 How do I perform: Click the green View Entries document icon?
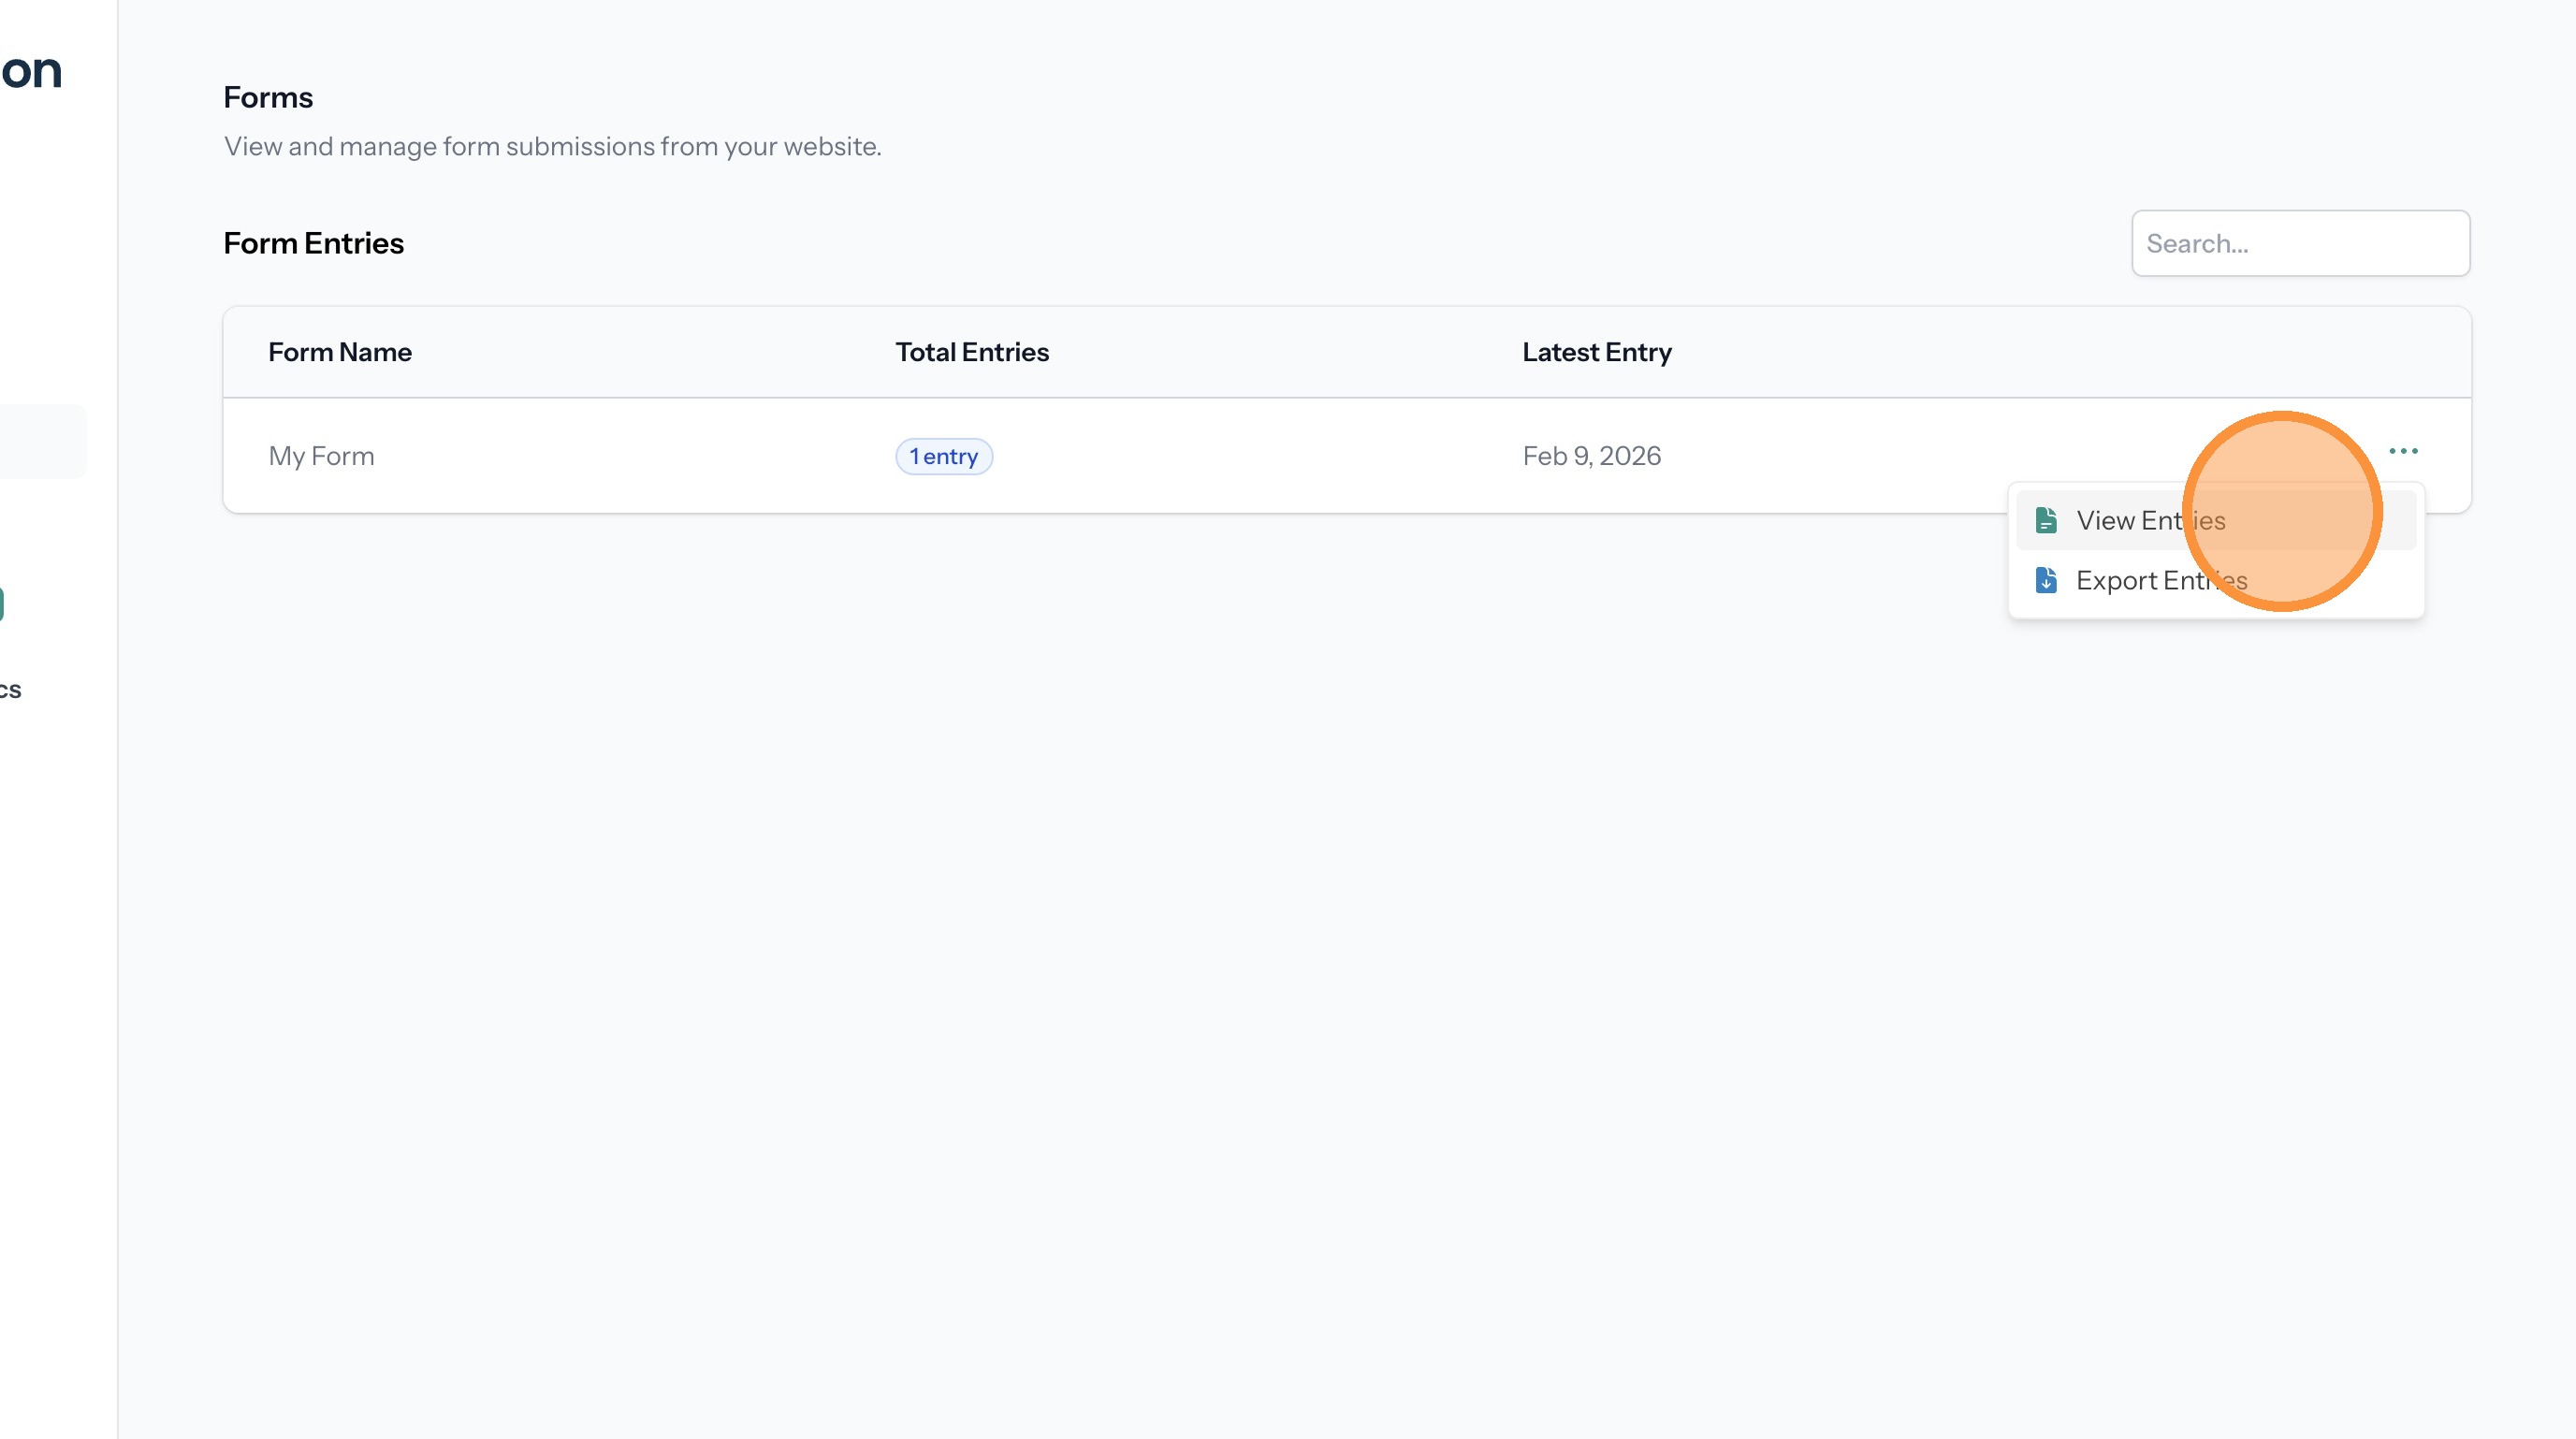point(2046,520)
